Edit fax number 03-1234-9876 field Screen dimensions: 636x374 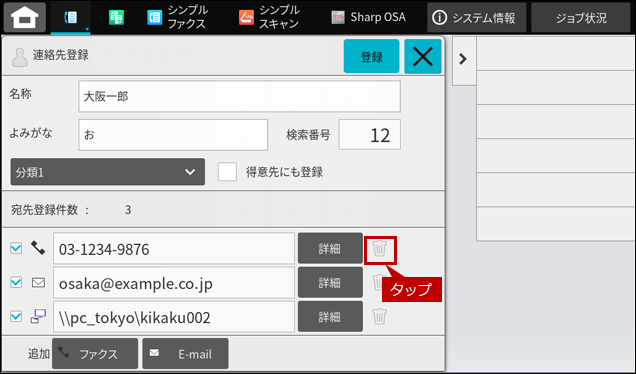174,249
